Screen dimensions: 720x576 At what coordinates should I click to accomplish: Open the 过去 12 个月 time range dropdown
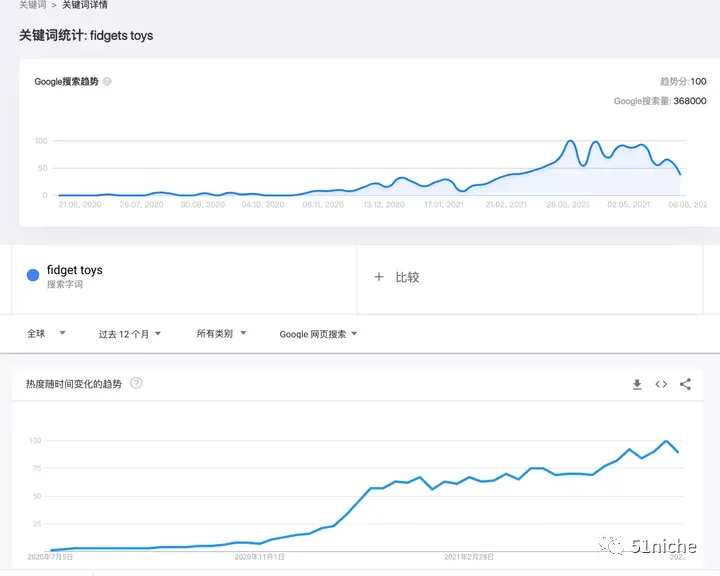pyautogui.click(x=129, y=334)
